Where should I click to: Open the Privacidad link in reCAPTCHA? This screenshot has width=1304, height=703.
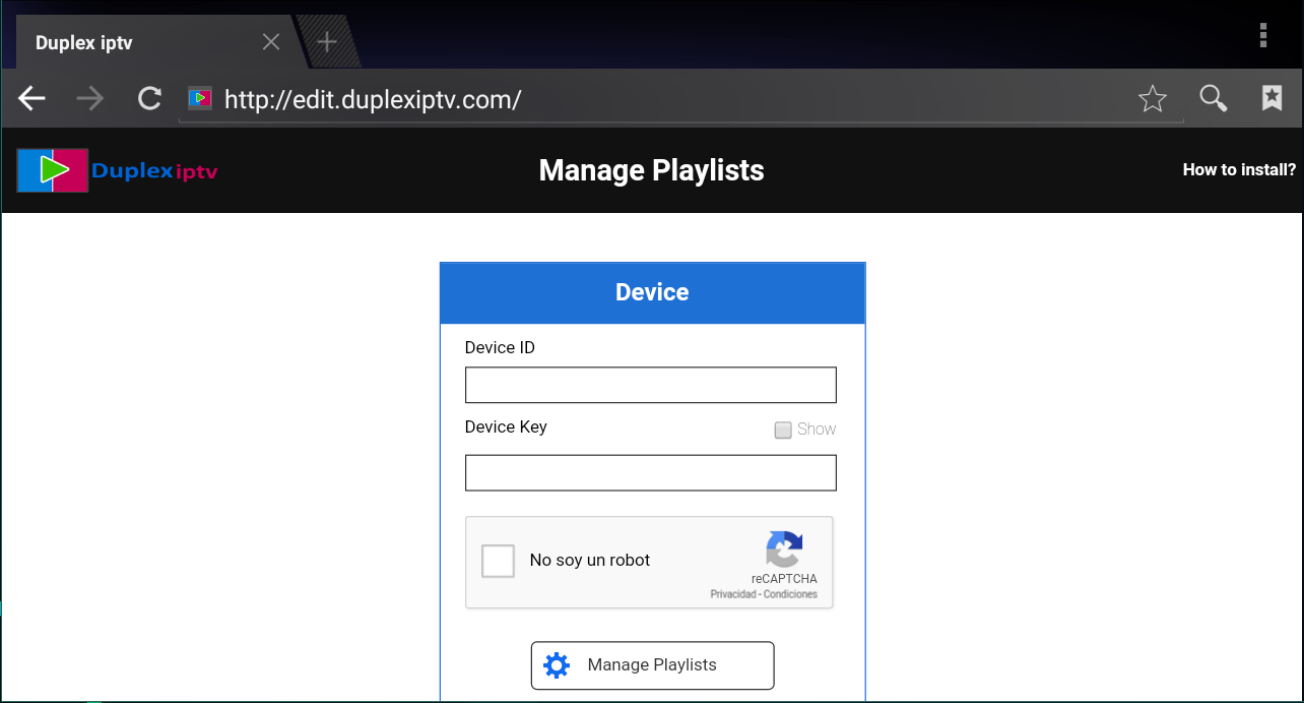pos(734,594)
